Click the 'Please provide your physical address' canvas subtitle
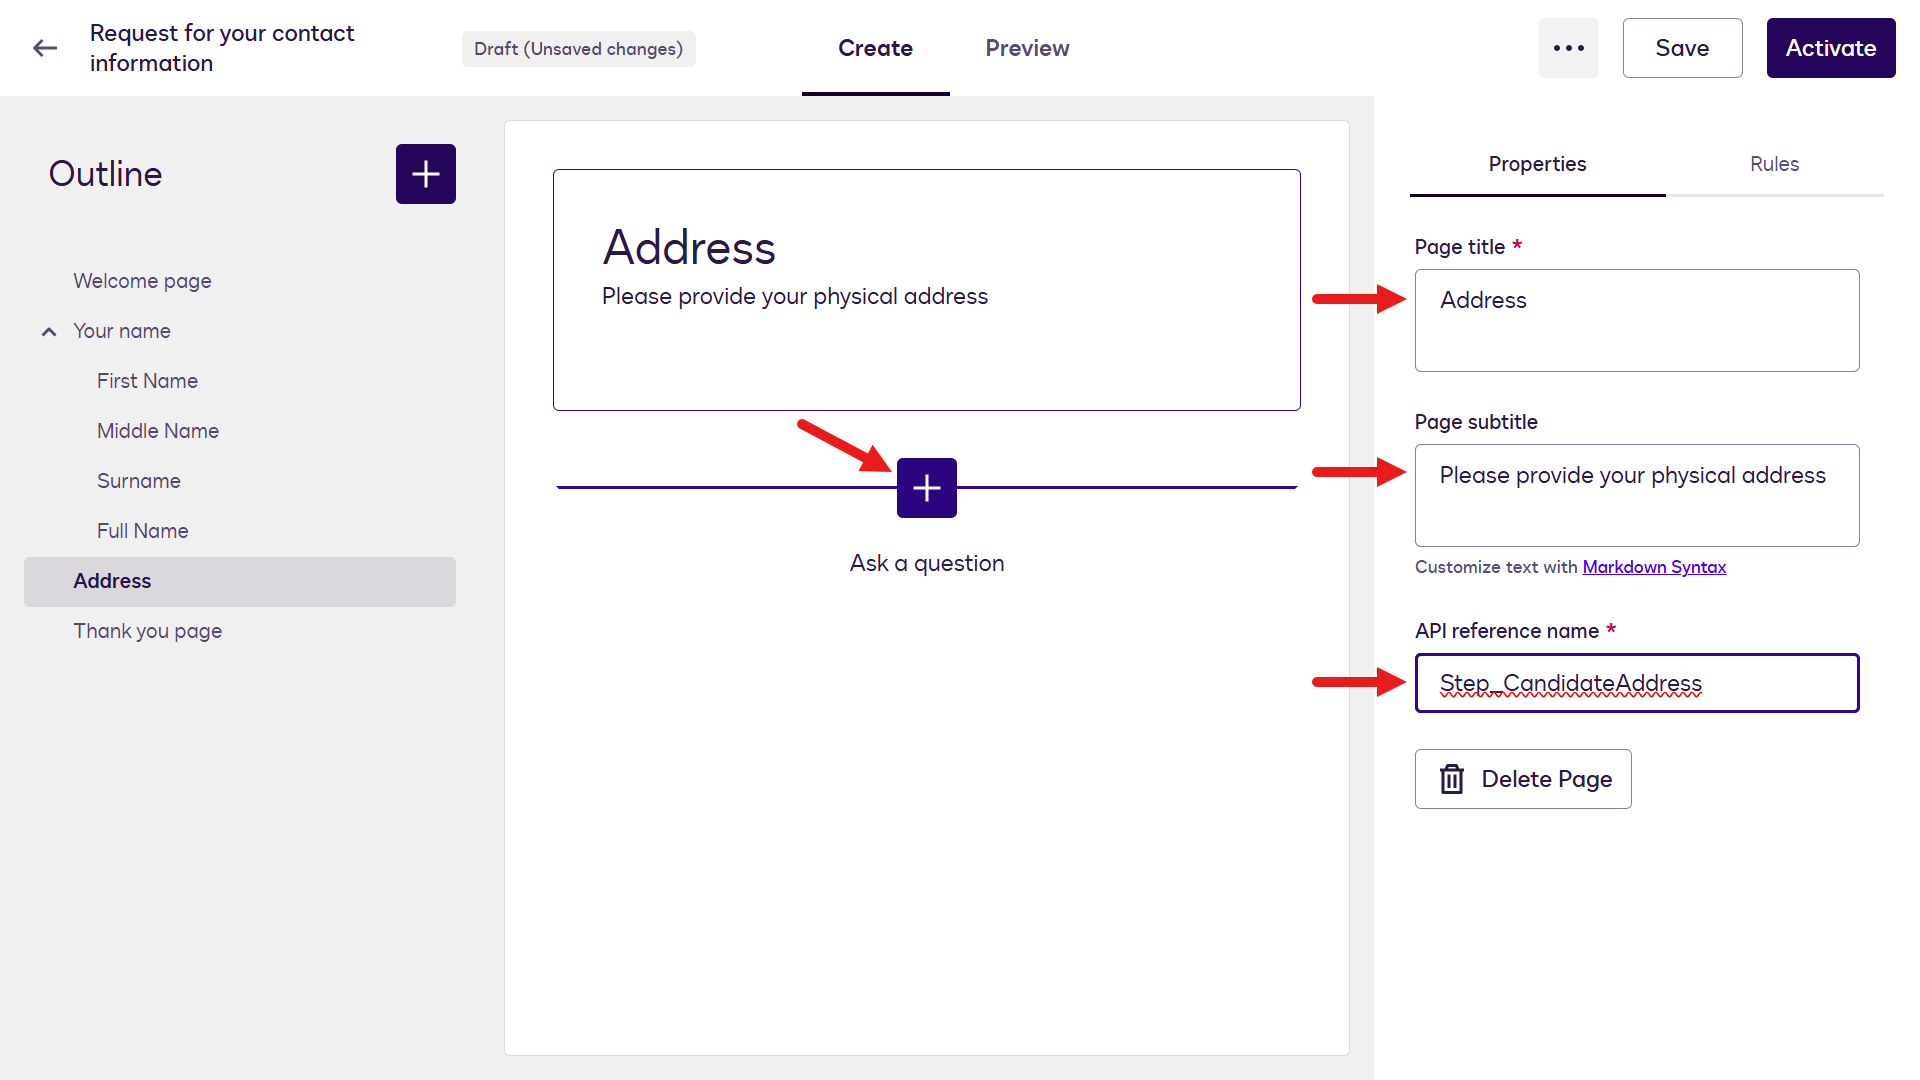The width and height of the screenshot is (1920, 1080). [x=795, y=297]
